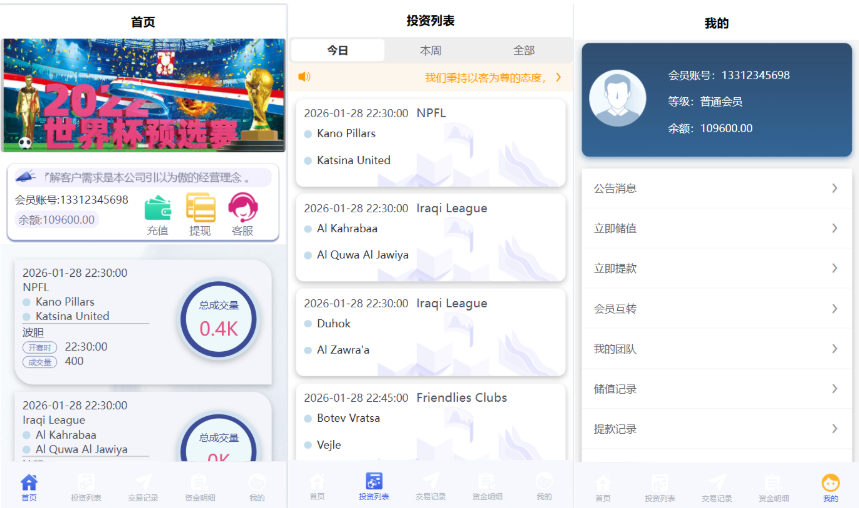This screenshot has width=859, height=508.
Task: Open Al Kahrabaa match card in investment list
Action: pyautogui.click(x=431, y=238)
